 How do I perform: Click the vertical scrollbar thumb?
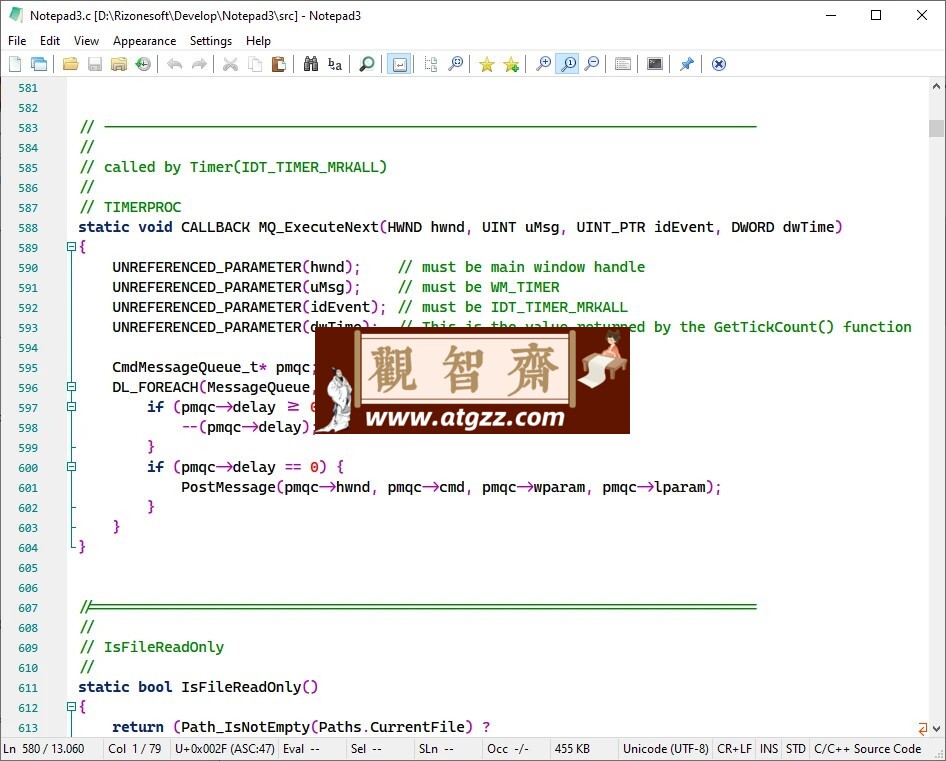(936, 128)
